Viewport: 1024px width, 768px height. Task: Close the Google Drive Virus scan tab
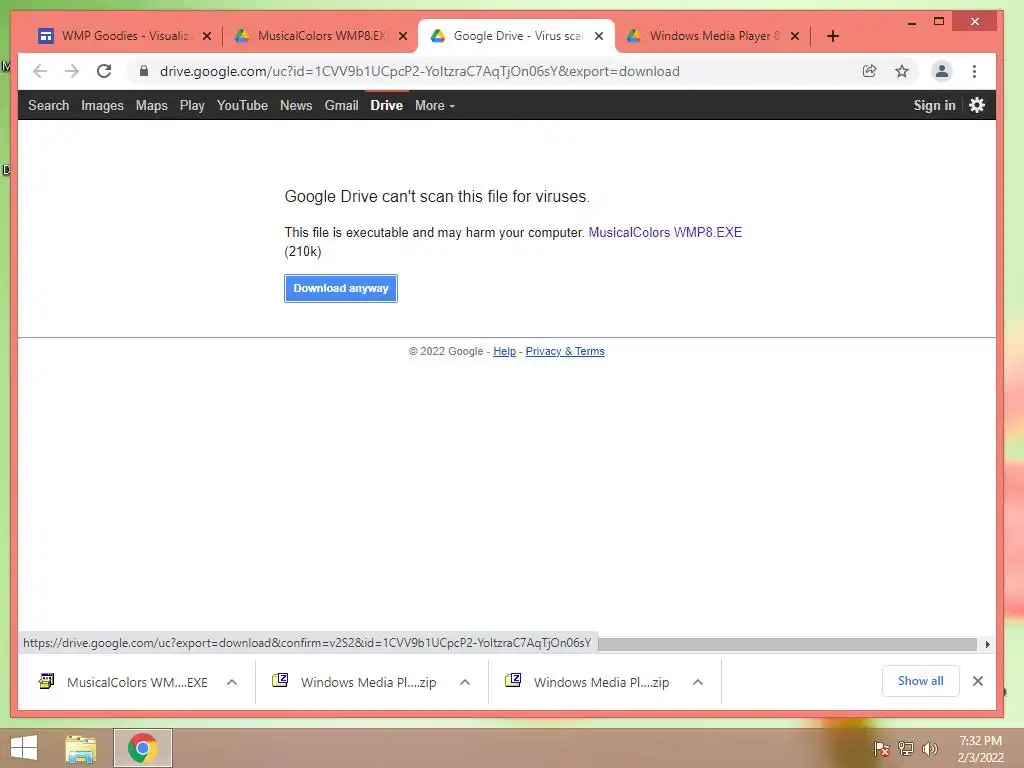coord(599,36)
